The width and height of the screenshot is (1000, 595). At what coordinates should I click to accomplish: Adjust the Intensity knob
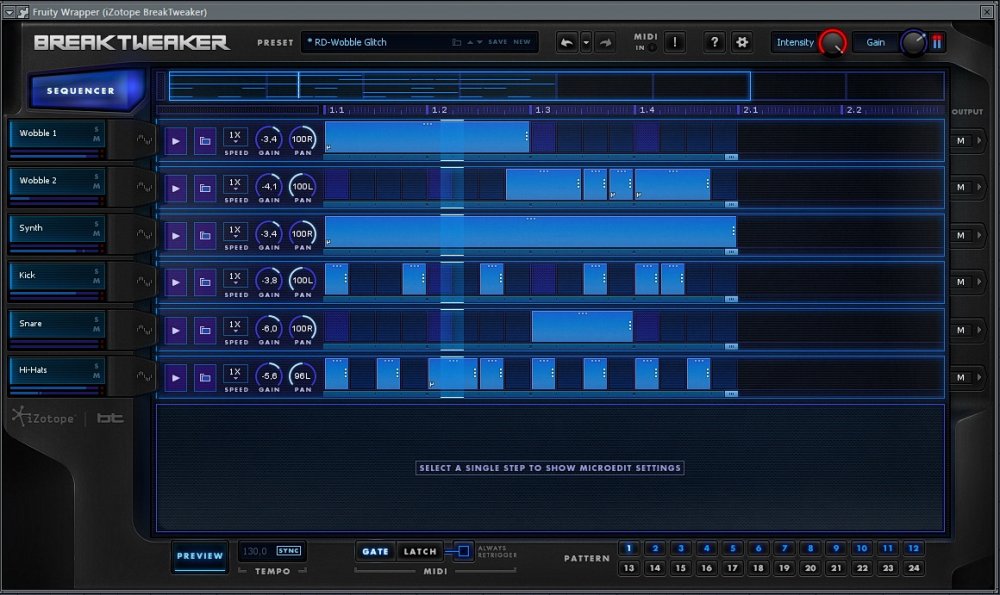832,43
